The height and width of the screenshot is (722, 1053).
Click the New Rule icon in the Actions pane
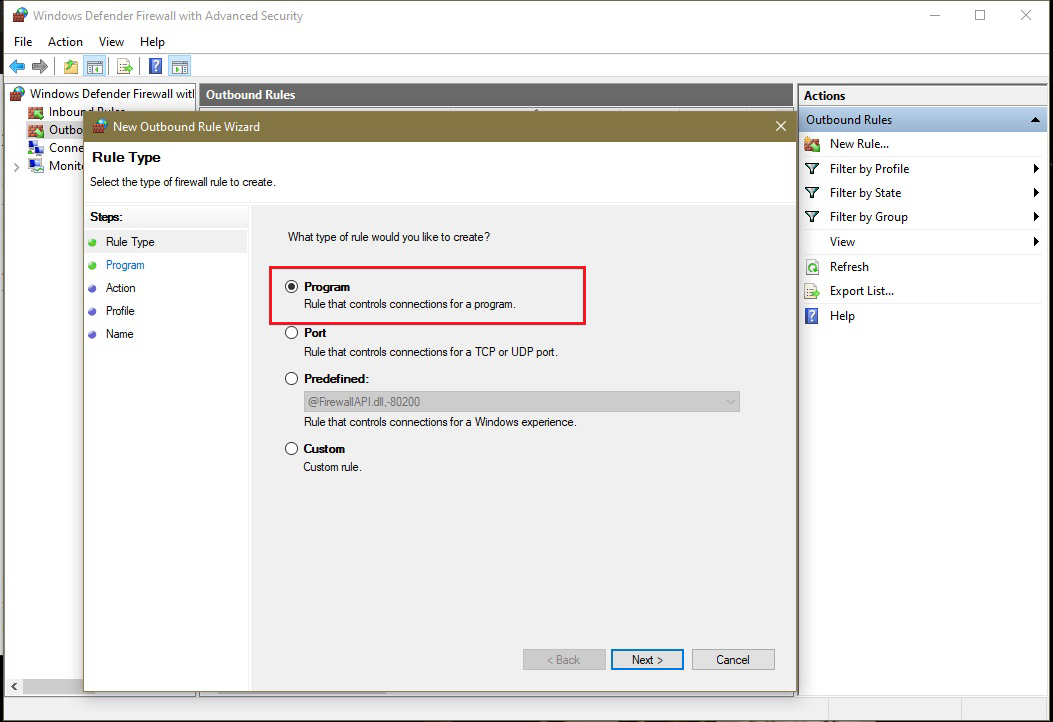pos(812,144)
